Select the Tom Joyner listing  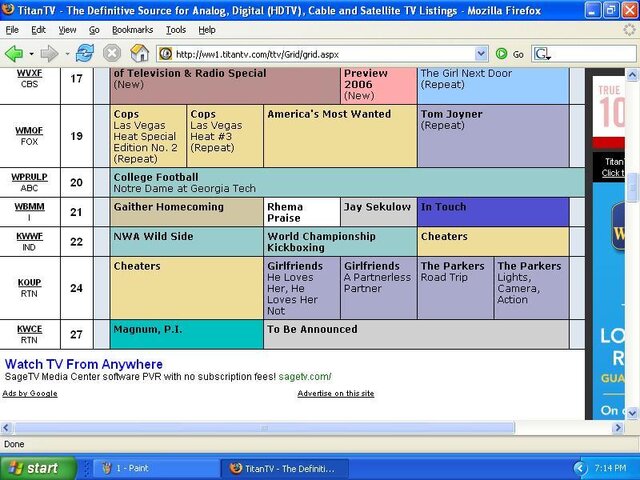[x=493, y=136]
